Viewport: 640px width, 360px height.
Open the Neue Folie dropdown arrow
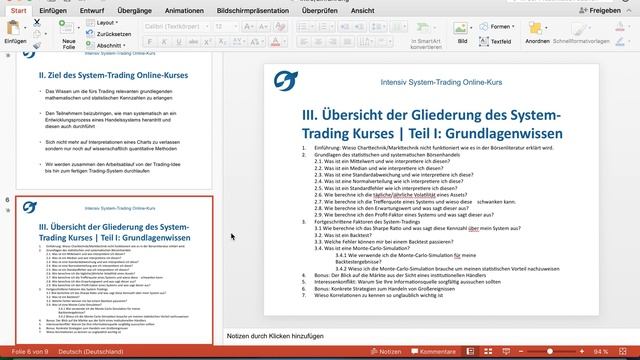tap(79, 28)
